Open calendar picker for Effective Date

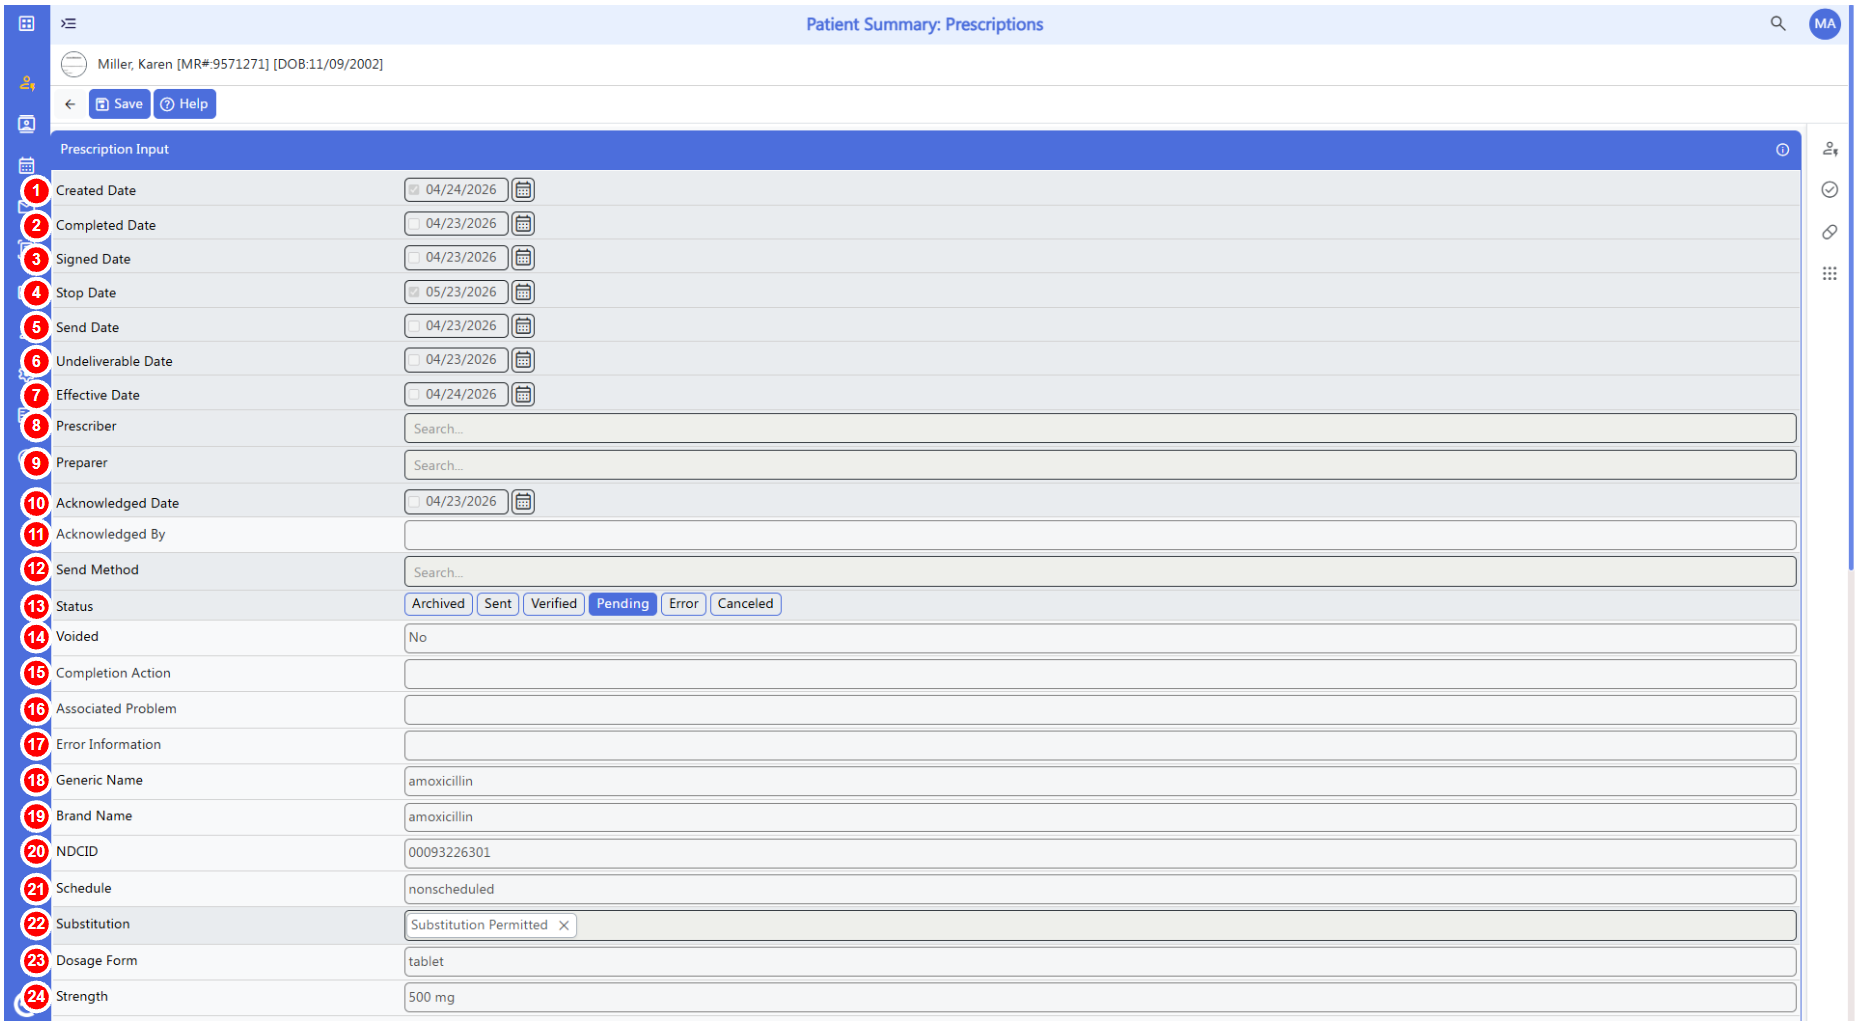(523, 395)
